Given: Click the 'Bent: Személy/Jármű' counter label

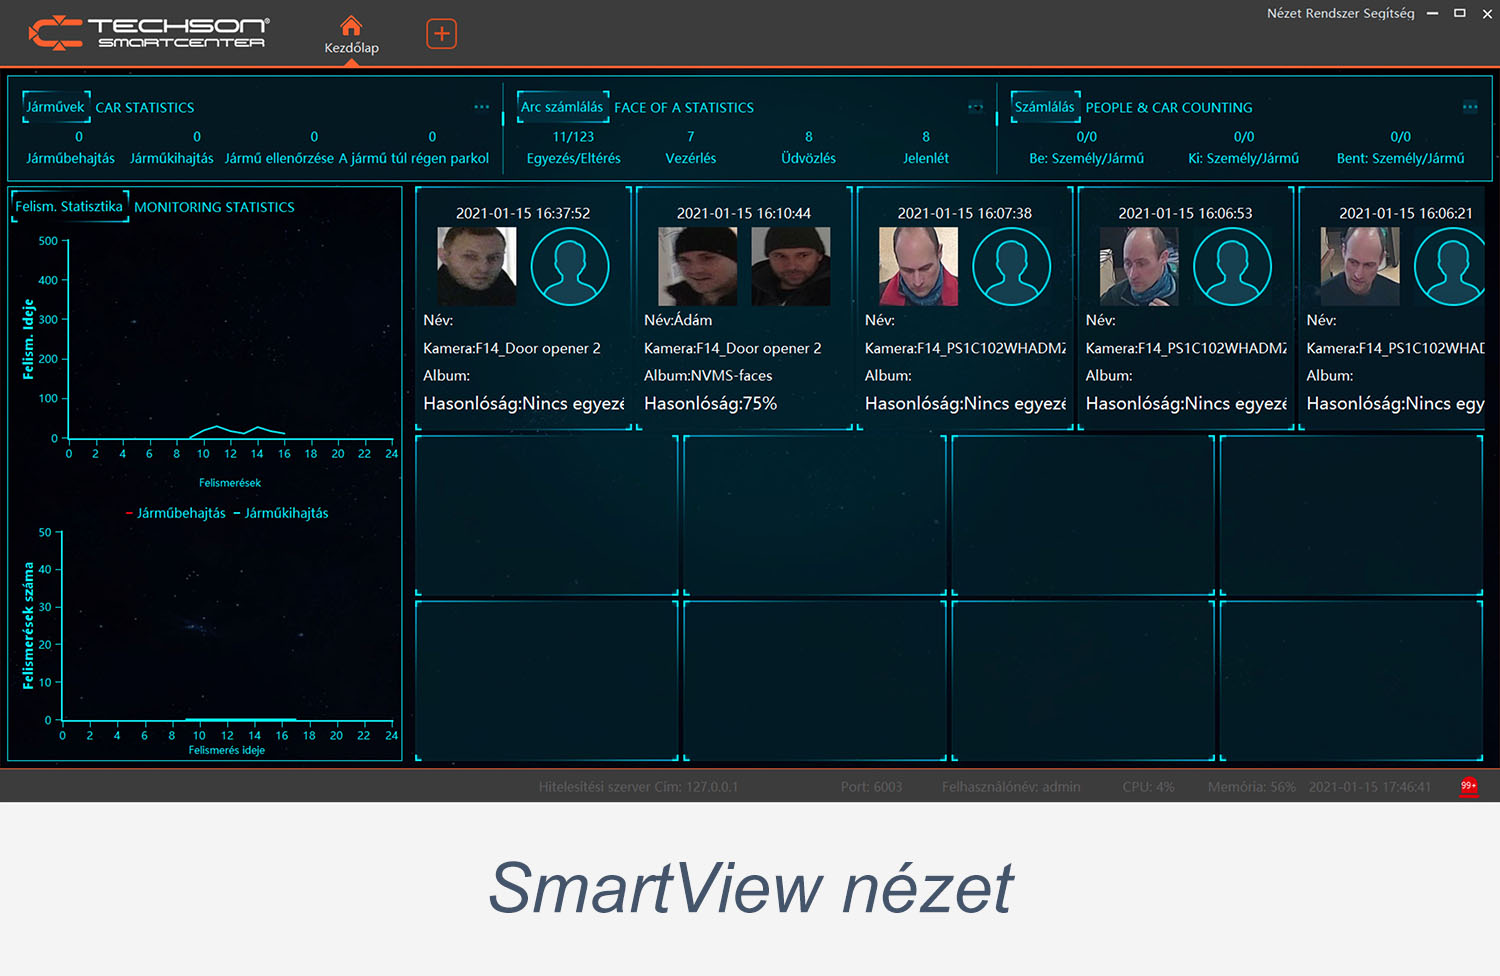Looking at the screenshot, I should [1400, 158].
